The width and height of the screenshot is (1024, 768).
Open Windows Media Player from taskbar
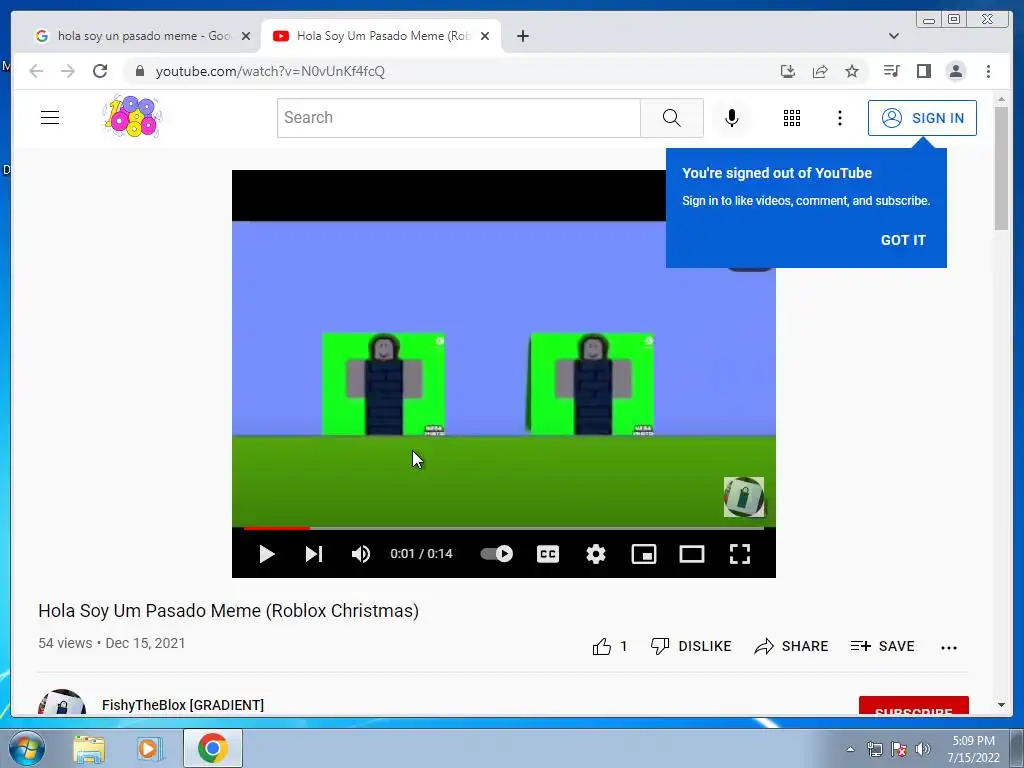tap(149, 748)
